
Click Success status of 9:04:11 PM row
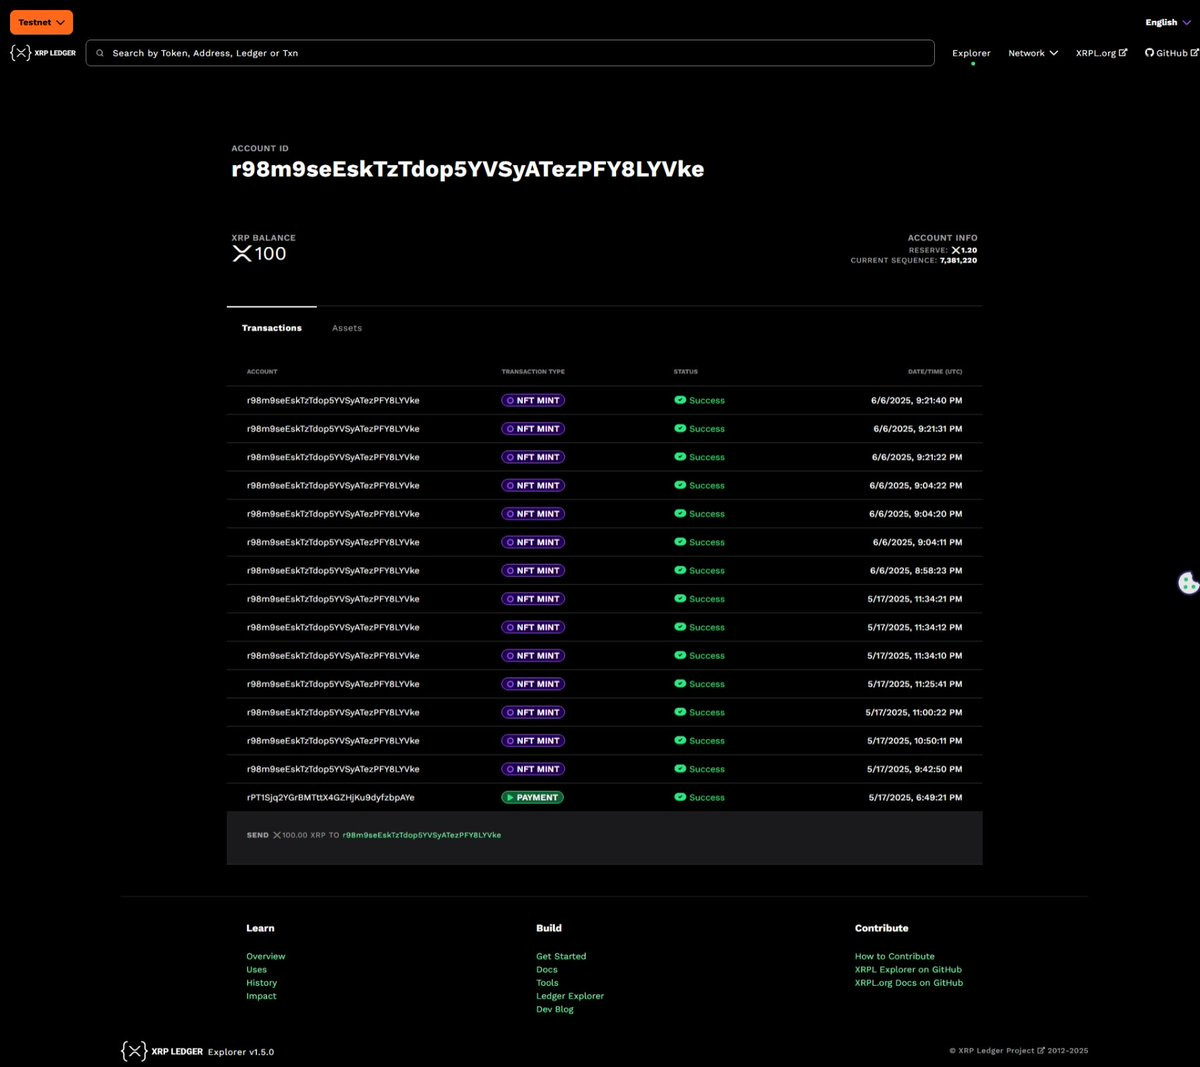point(699,542)
